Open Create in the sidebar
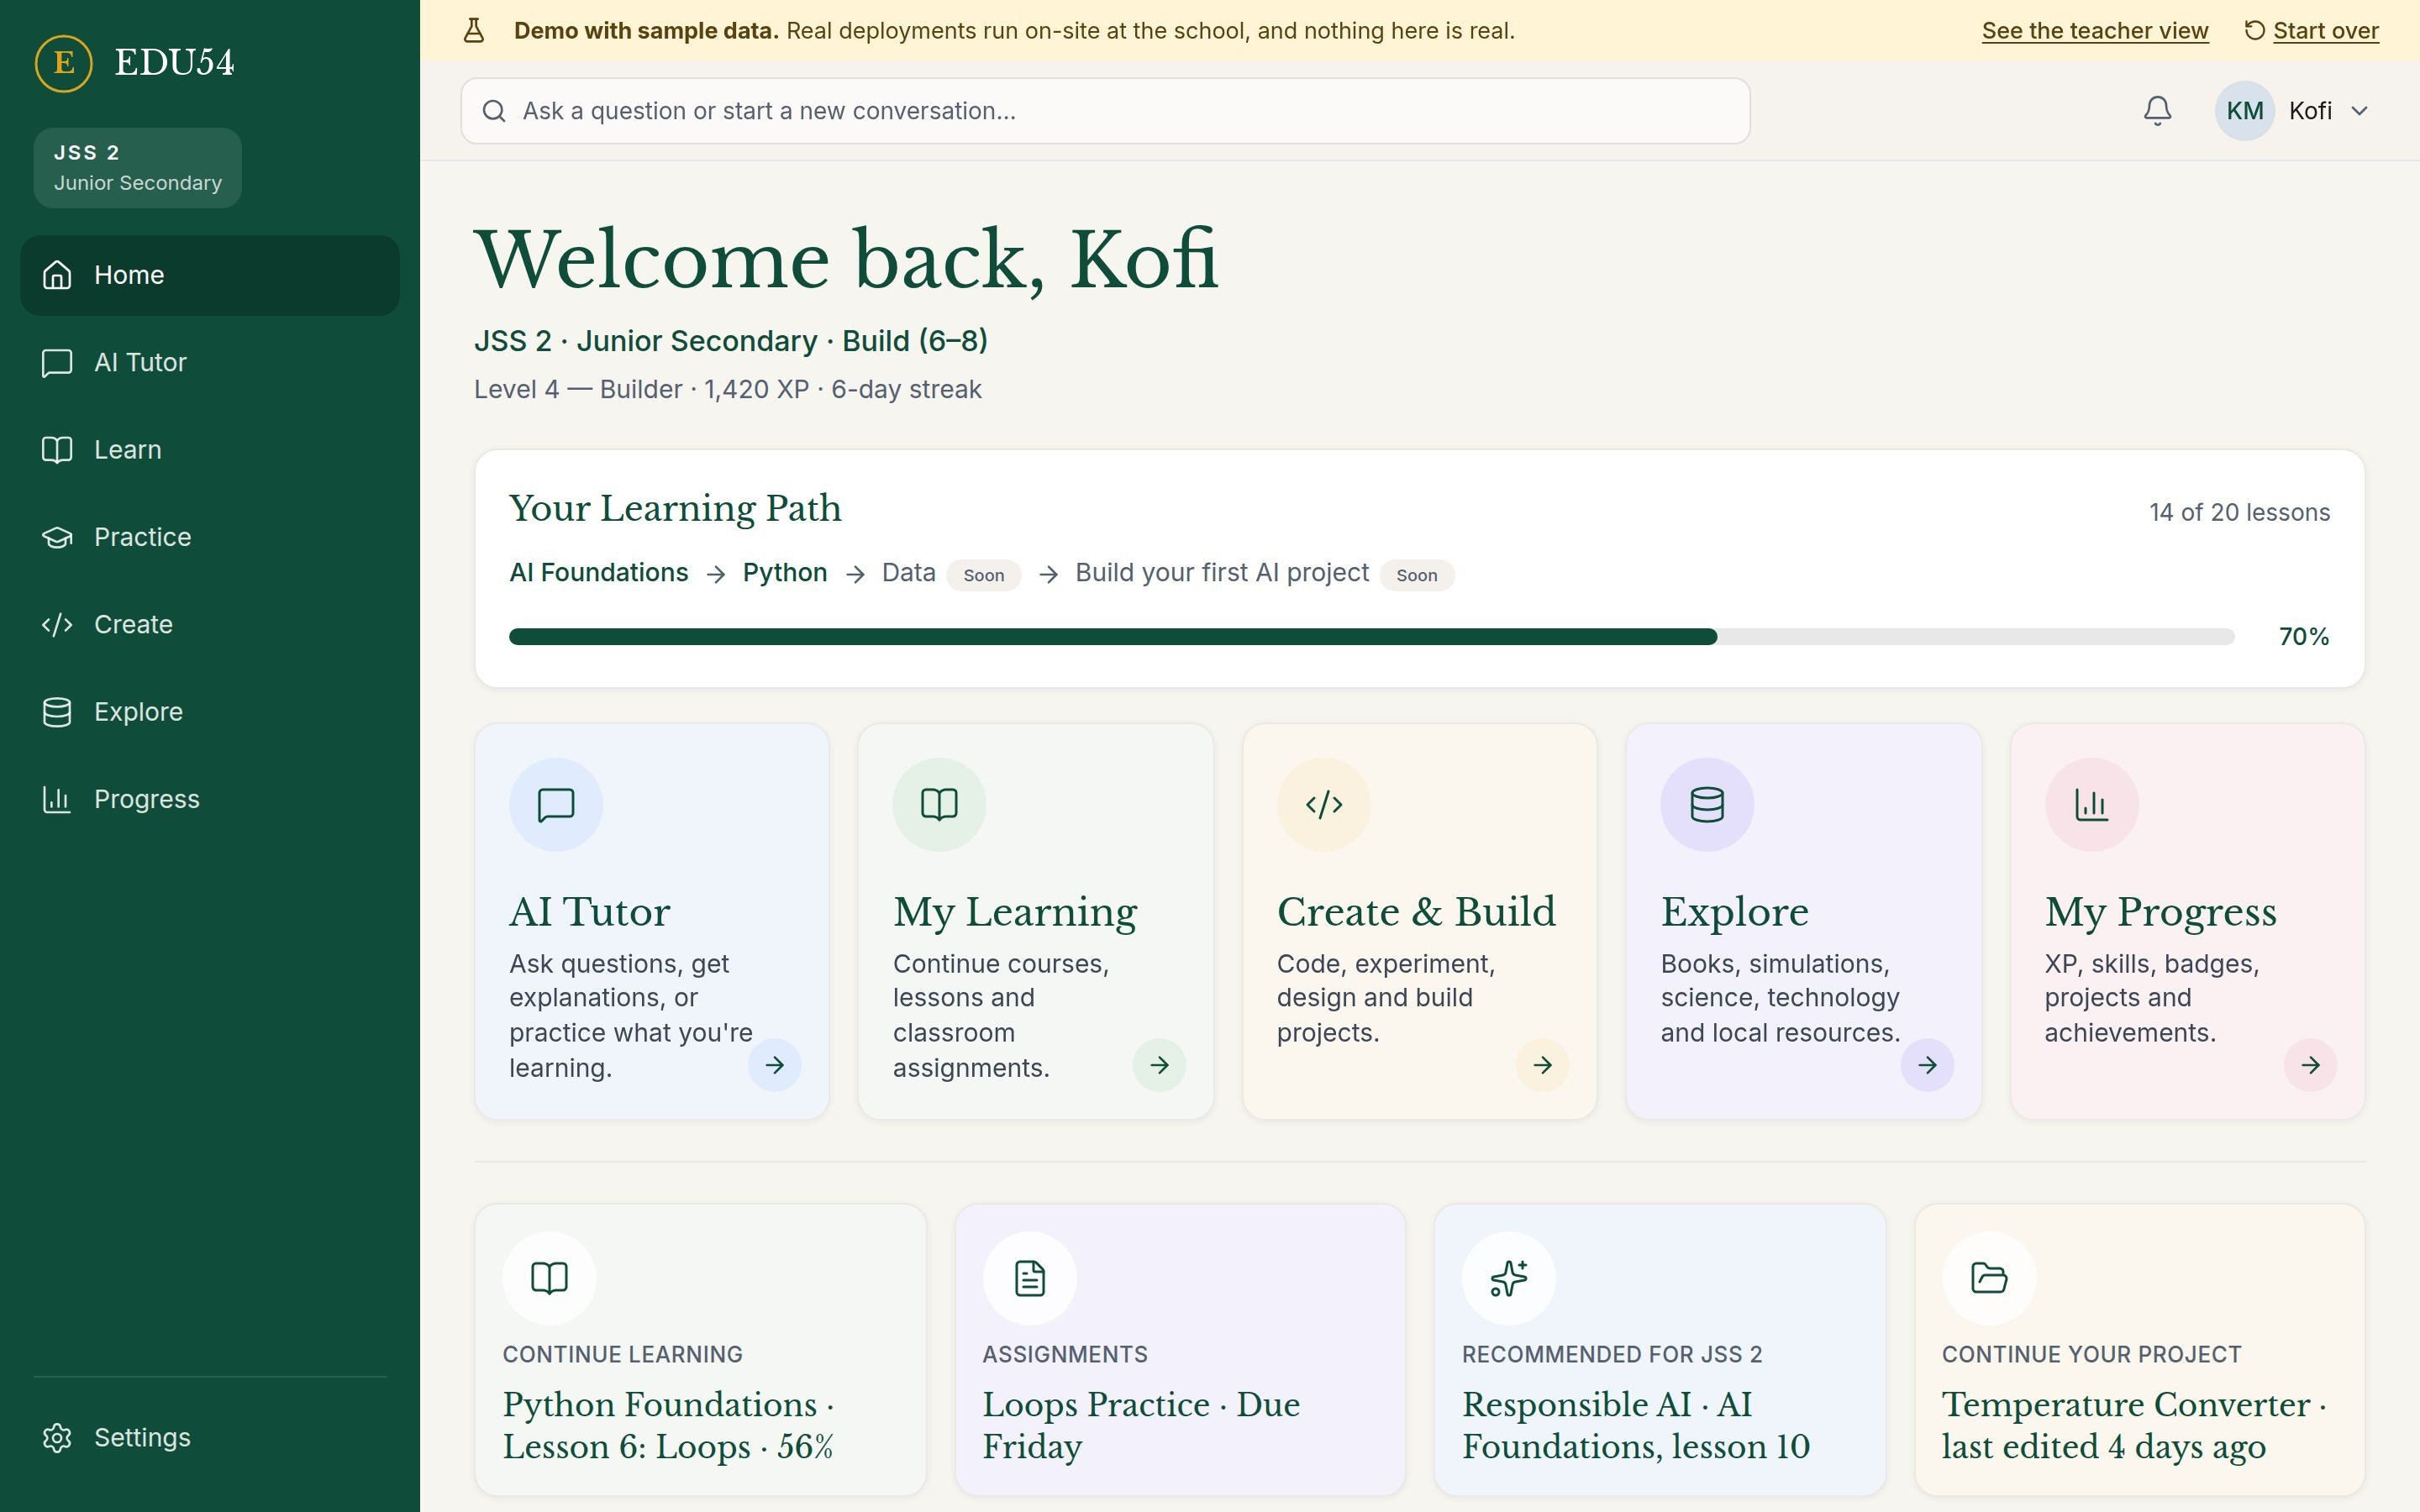 (x=210, y=625)
